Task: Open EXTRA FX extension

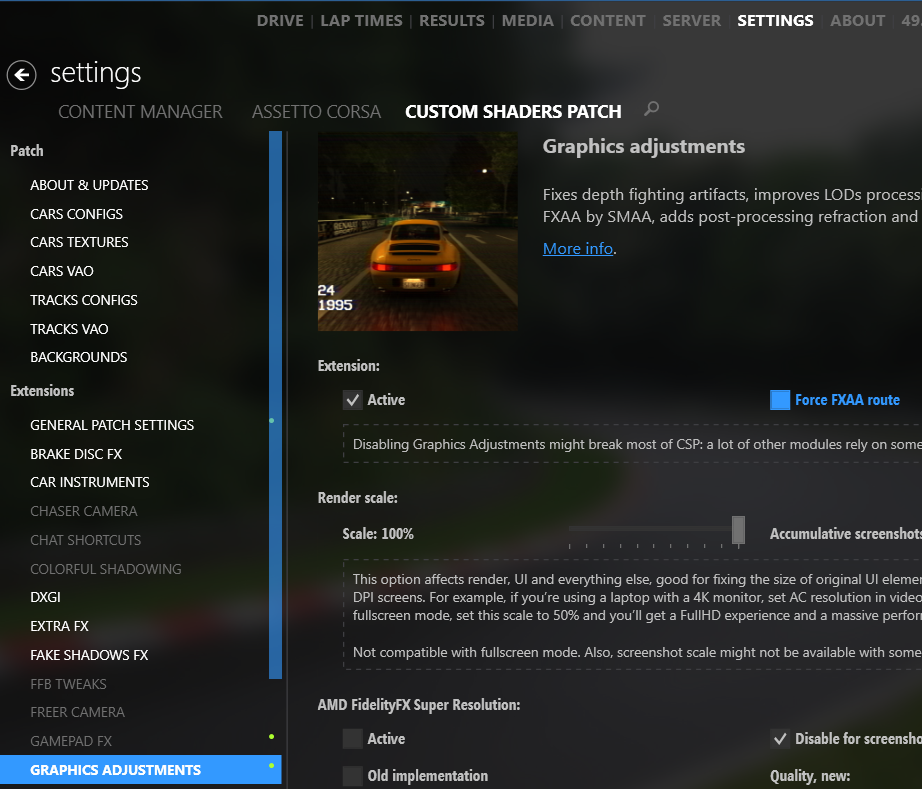Action: 59,626
